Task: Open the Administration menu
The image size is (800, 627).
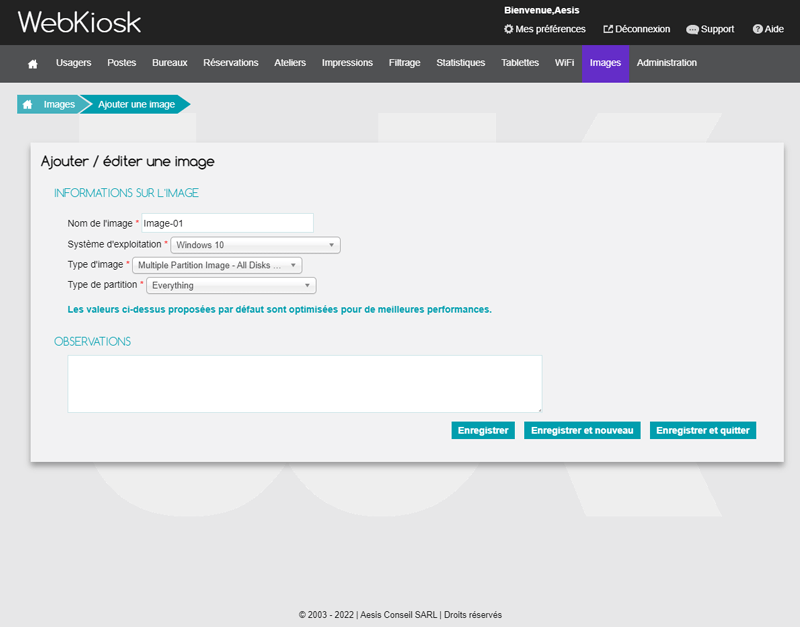Action: [666, 63]
